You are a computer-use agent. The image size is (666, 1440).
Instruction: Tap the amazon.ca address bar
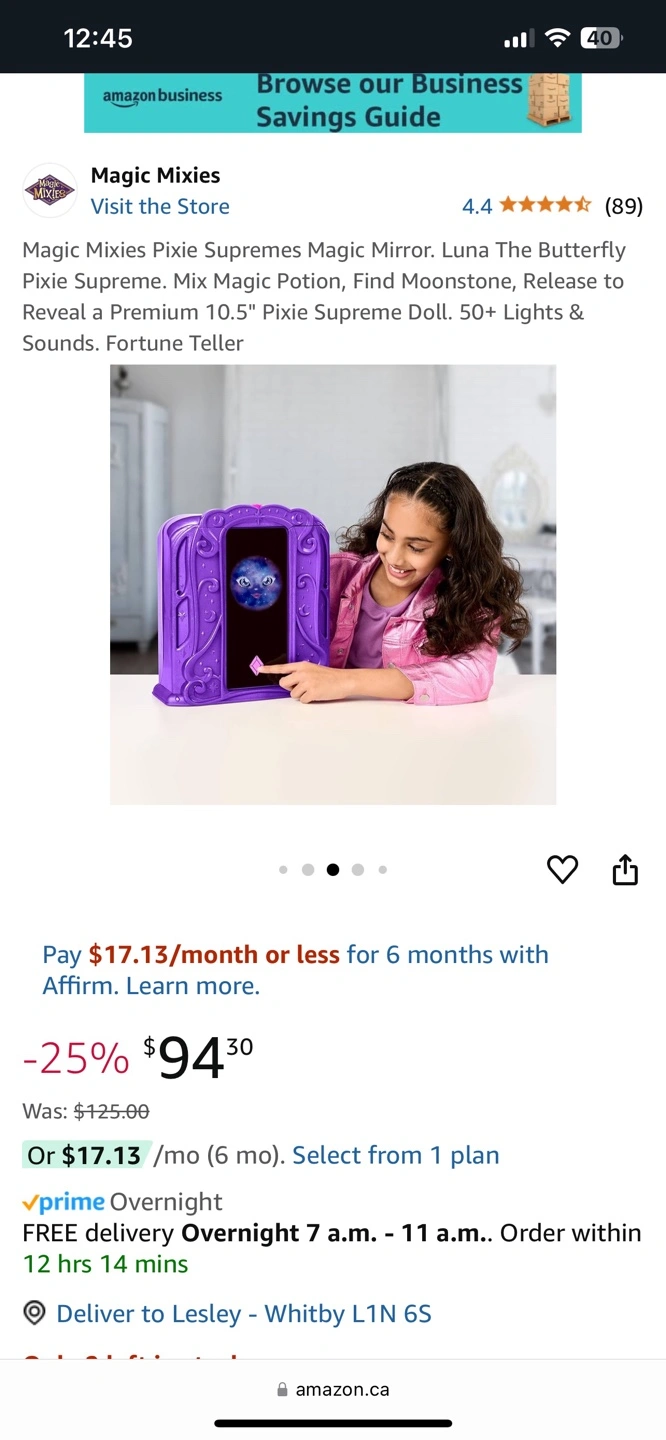333,1389
